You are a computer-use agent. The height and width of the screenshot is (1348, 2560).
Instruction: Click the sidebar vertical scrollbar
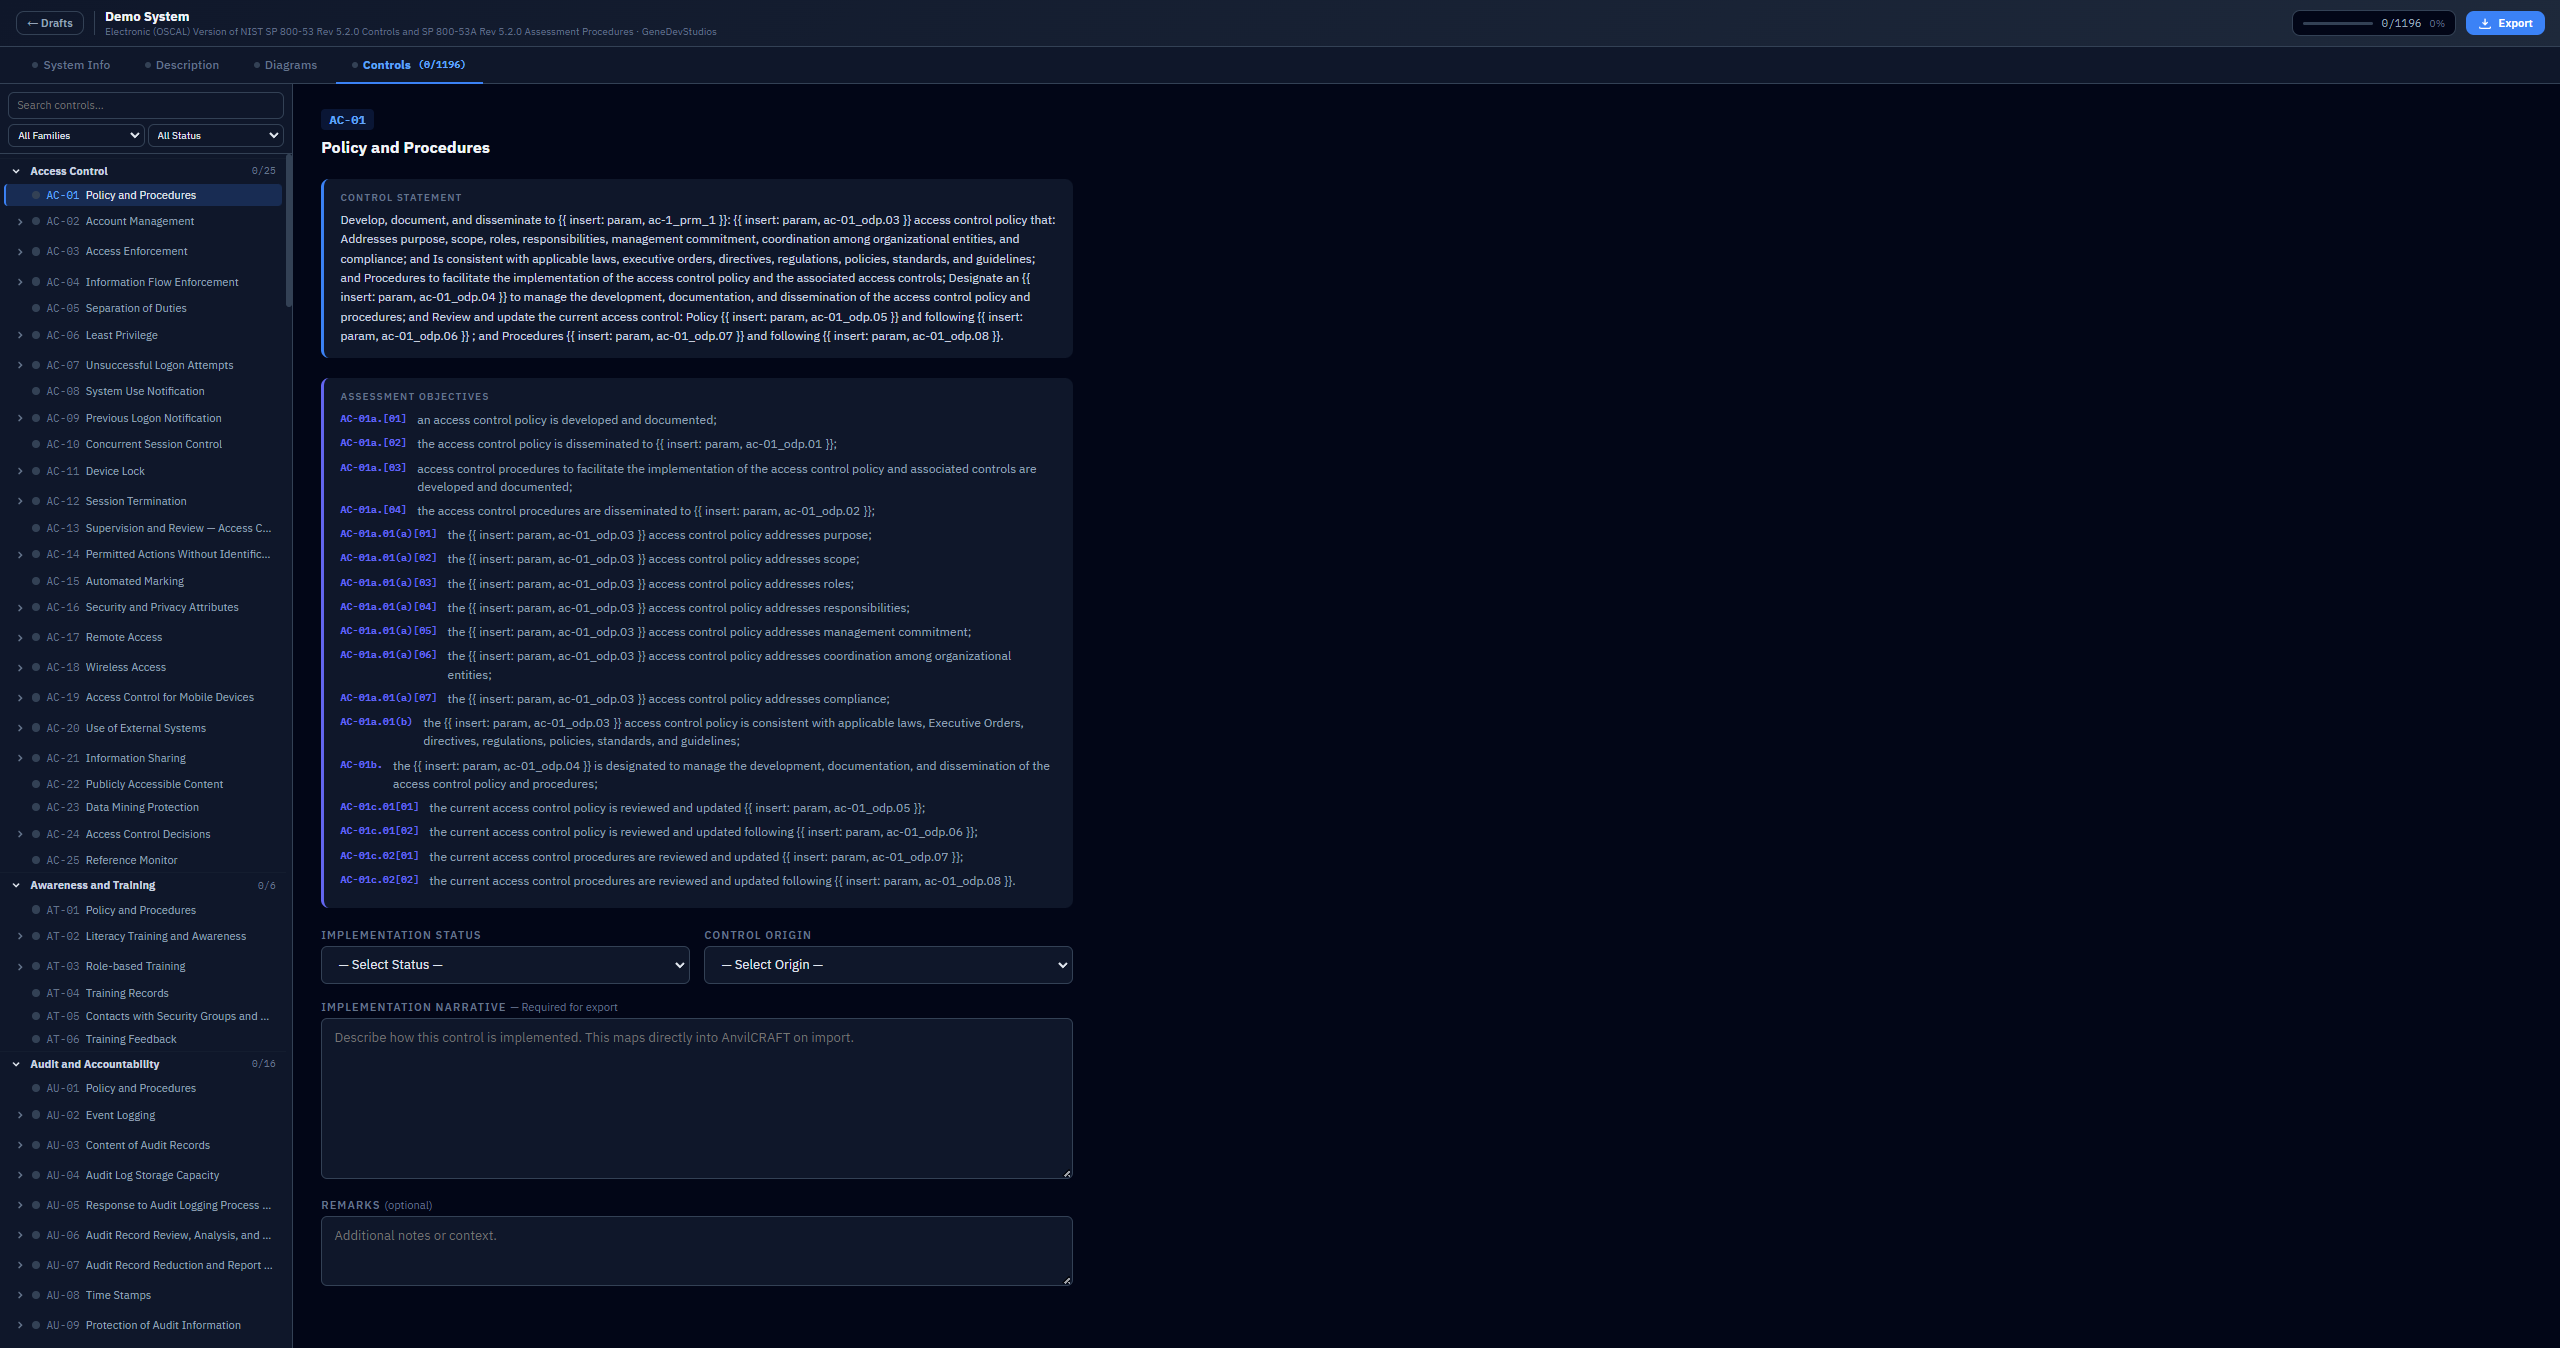[289, 230]
